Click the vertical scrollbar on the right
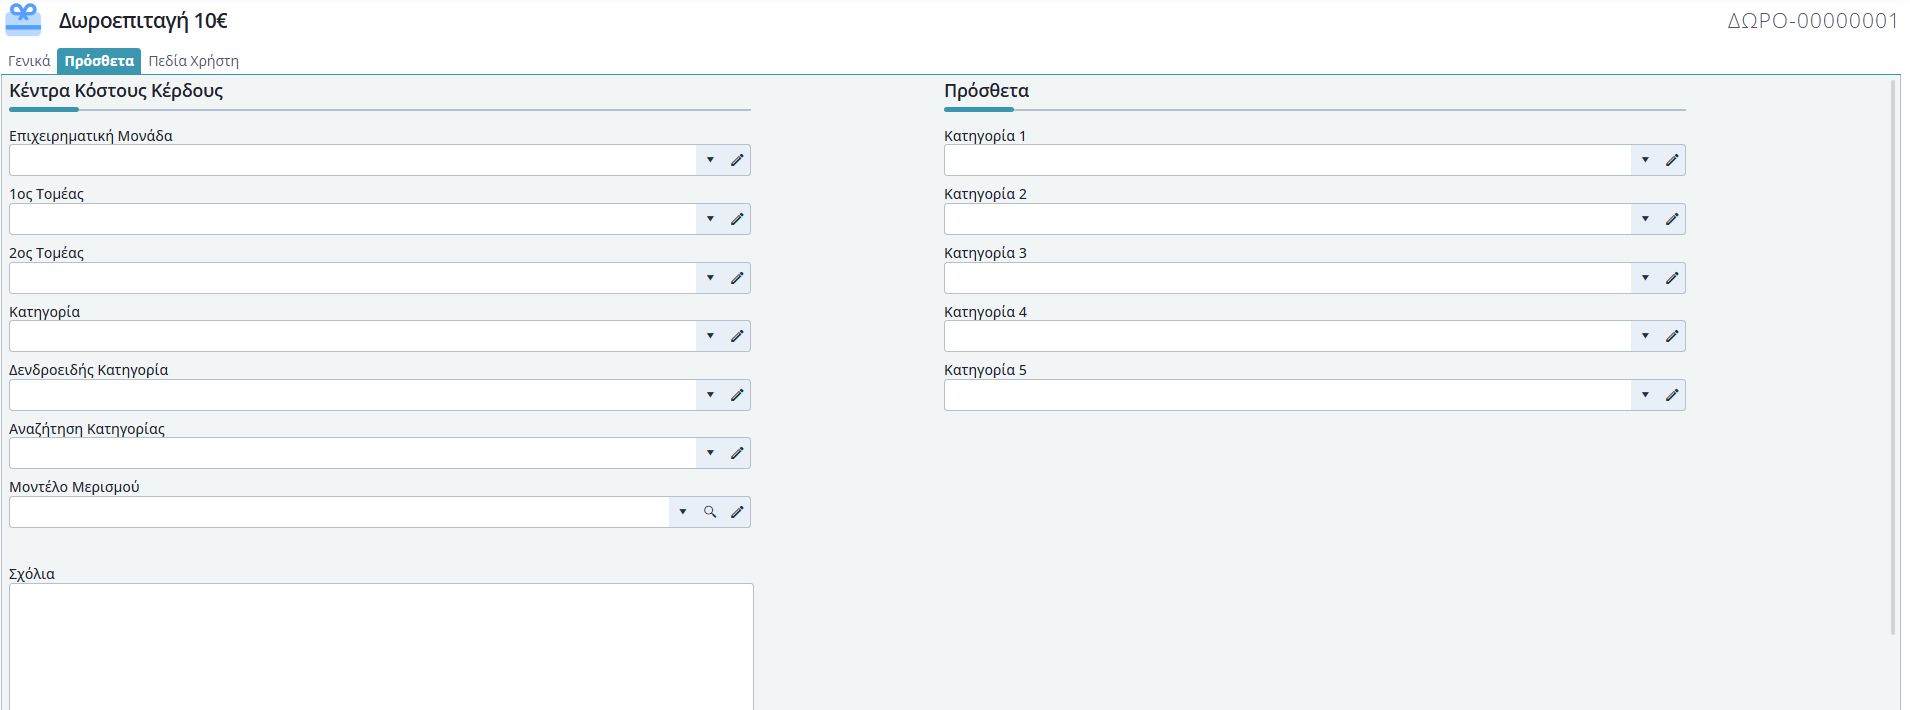1910x710 pixels. [1892, 360]
